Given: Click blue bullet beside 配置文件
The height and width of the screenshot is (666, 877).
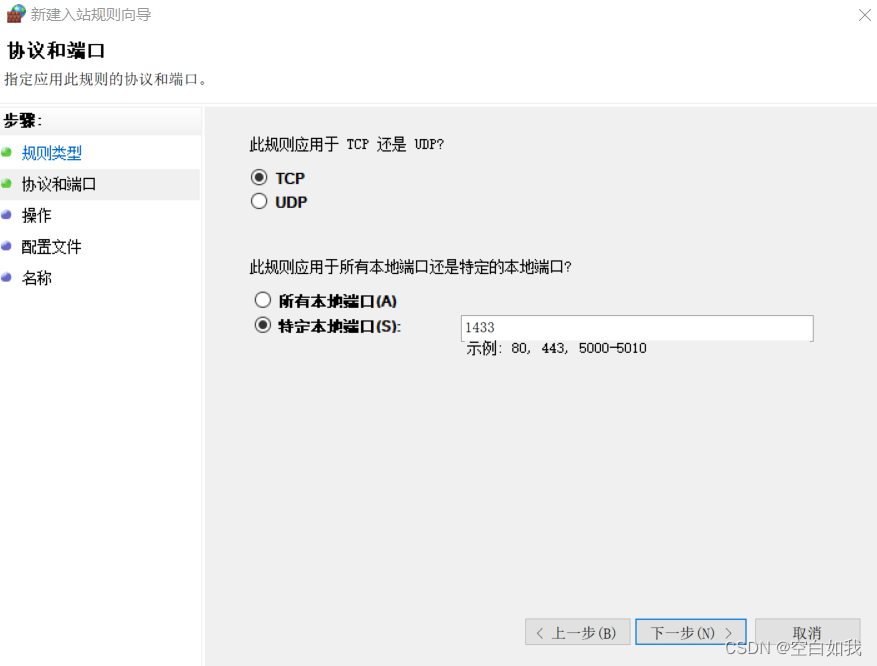Looking at the screenshot, I should click(7, 246).
